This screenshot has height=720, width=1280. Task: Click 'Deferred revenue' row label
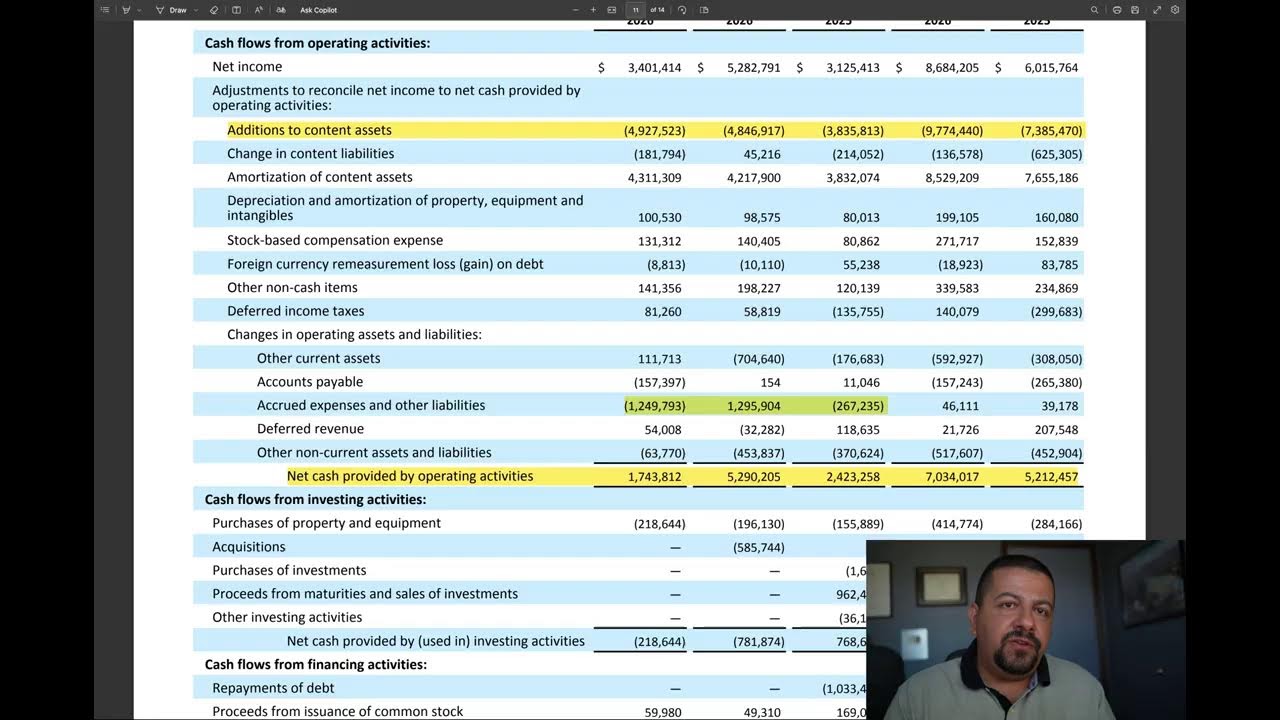[310, 429]
